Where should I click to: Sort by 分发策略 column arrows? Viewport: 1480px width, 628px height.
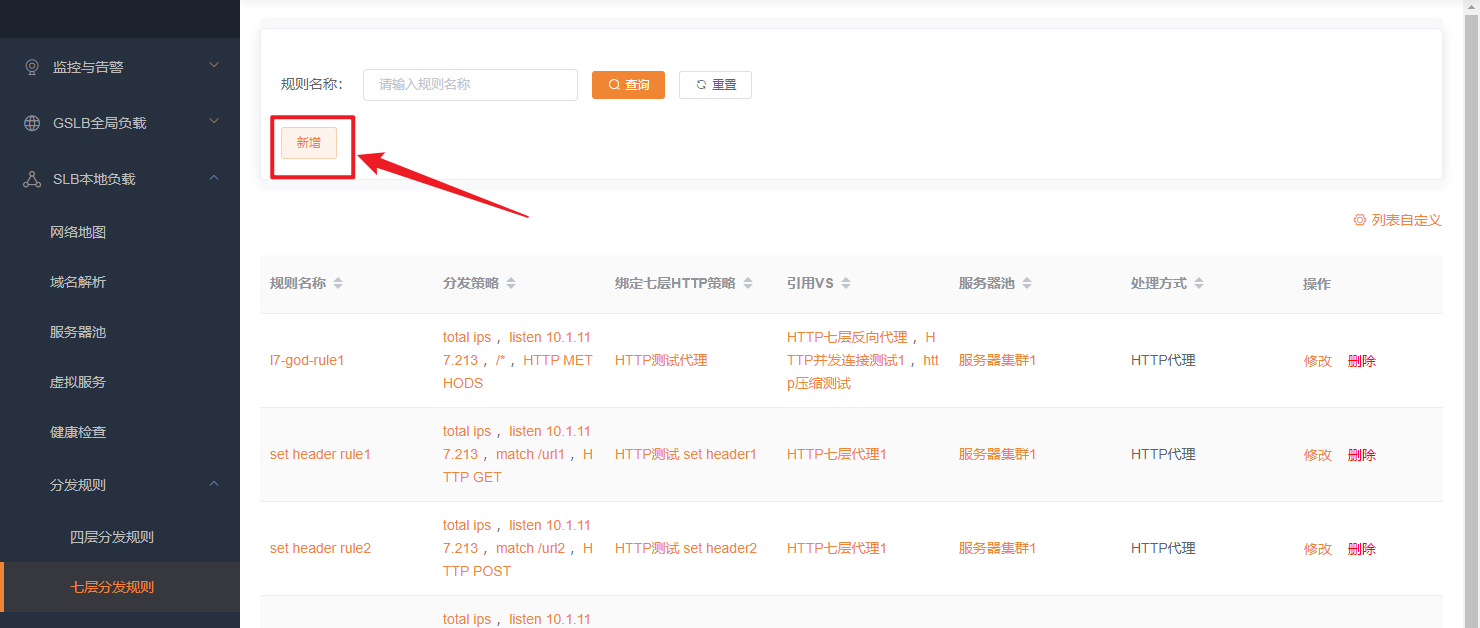511,284
